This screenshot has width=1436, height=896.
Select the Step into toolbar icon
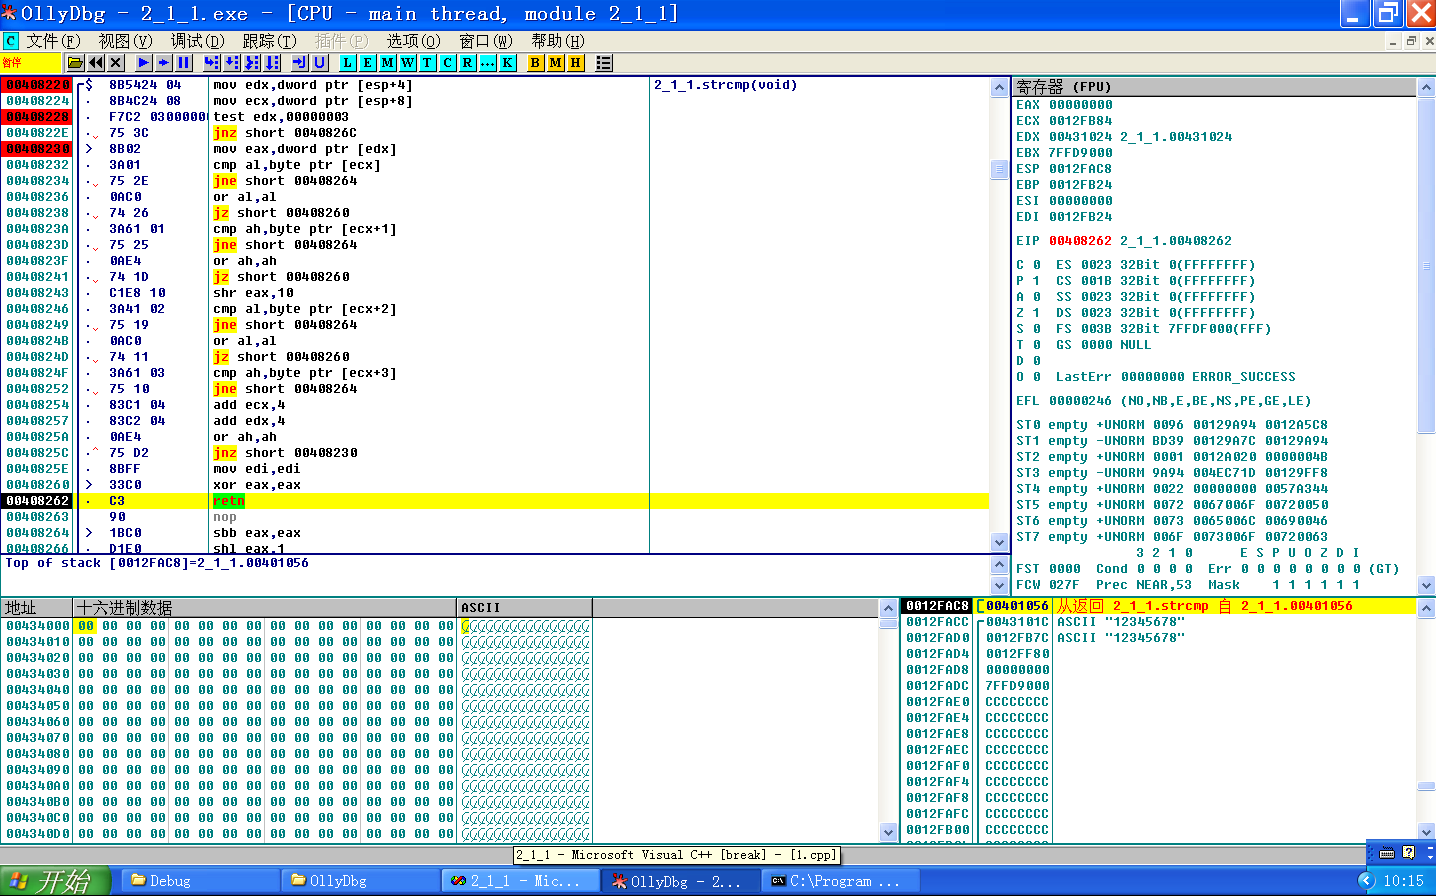(212, 62)
